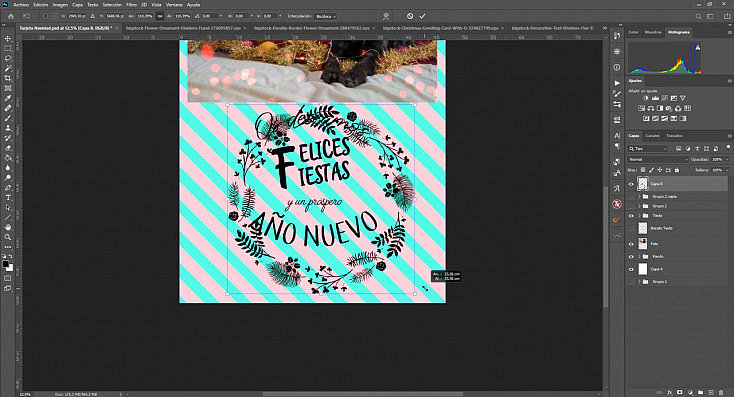Image resolution: width=734 pixels, height=397 pixels.
Task: Click the Brightness/Contrast adjustment icon
Action: (646, 98)
